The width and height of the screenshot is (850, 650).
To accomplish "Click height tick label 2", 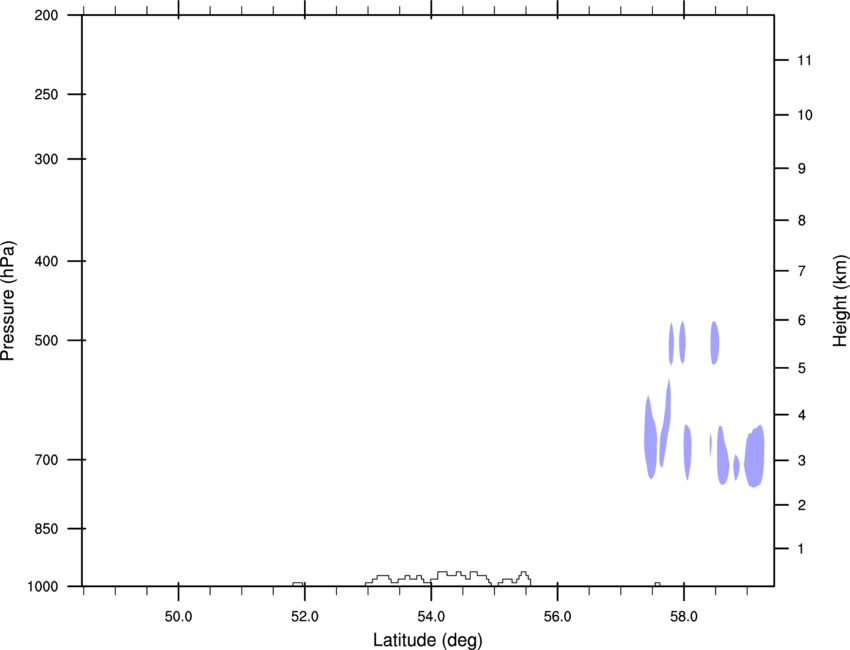I will pos(802,505).
